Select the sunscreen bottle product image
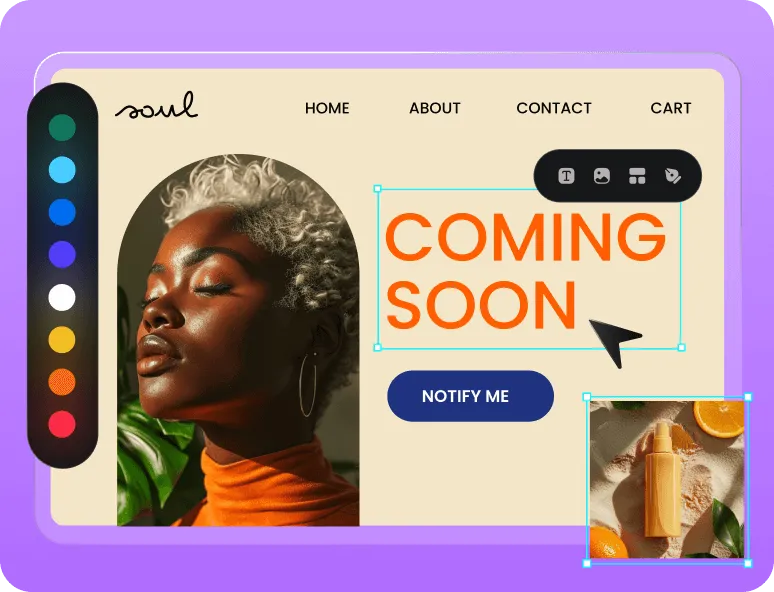 click(x=667, y=480)
